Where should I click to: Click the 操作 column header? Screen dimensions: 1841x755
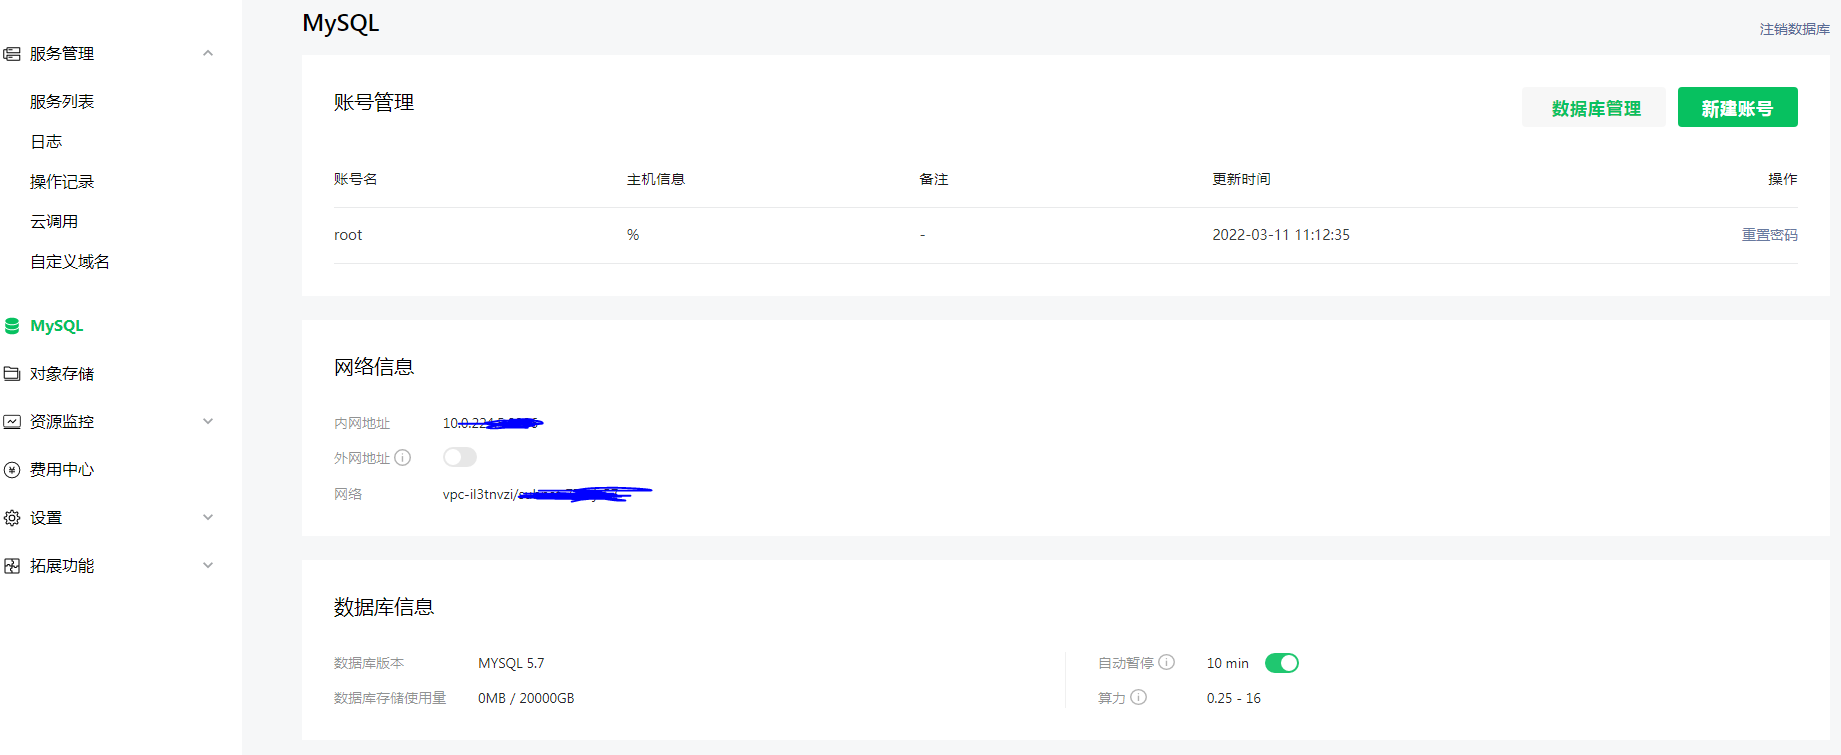tap(1783, 179)
